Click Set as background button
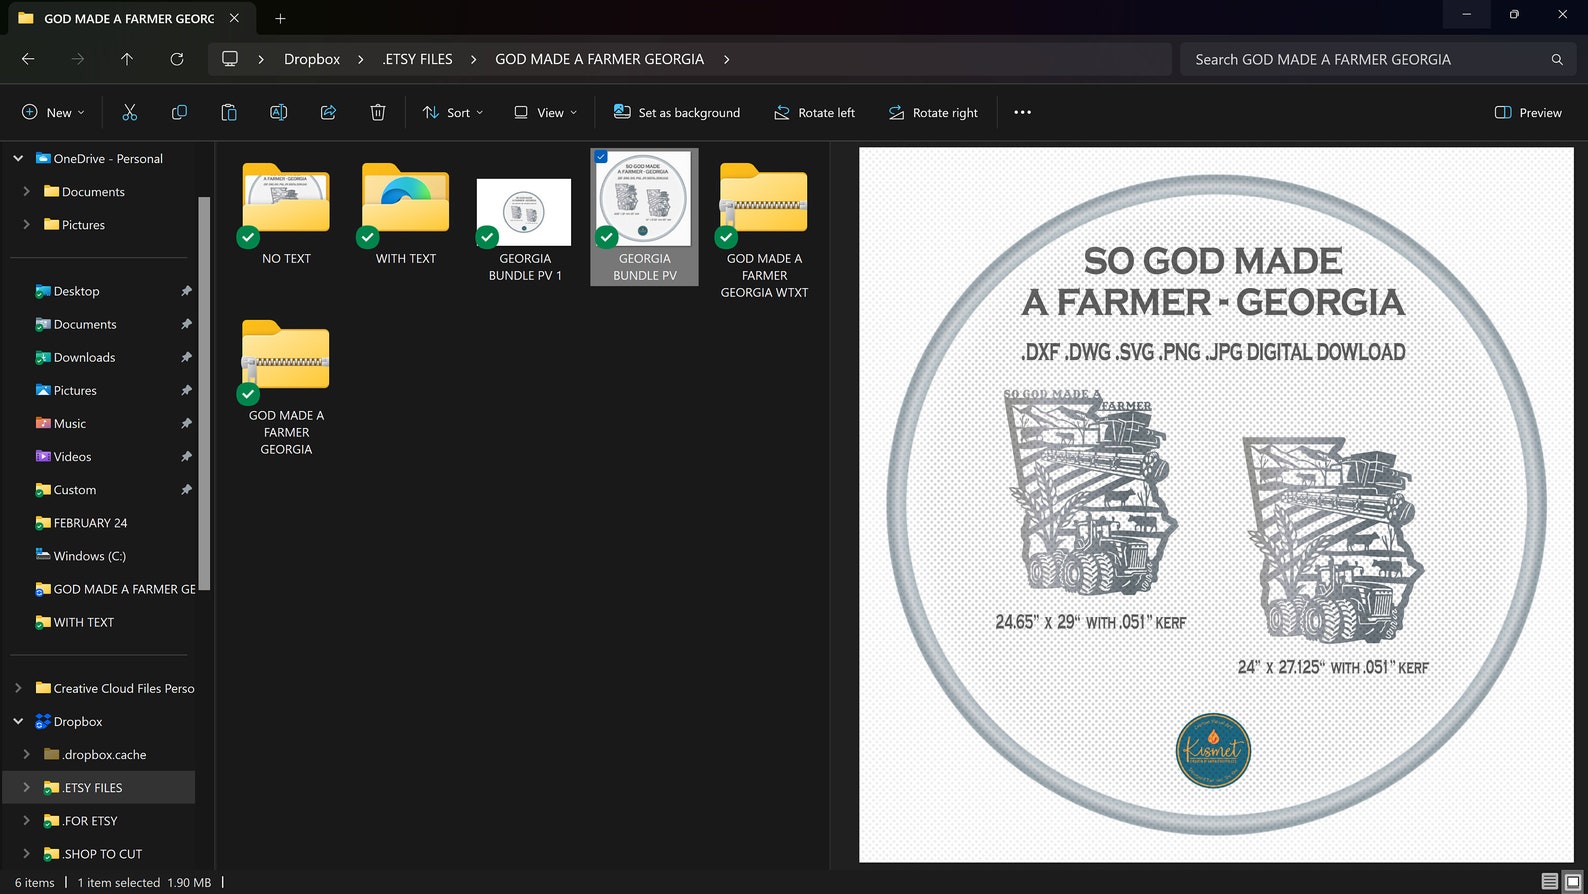The width and height of the screenshot is (1588, 894). (x=677, y=113)
